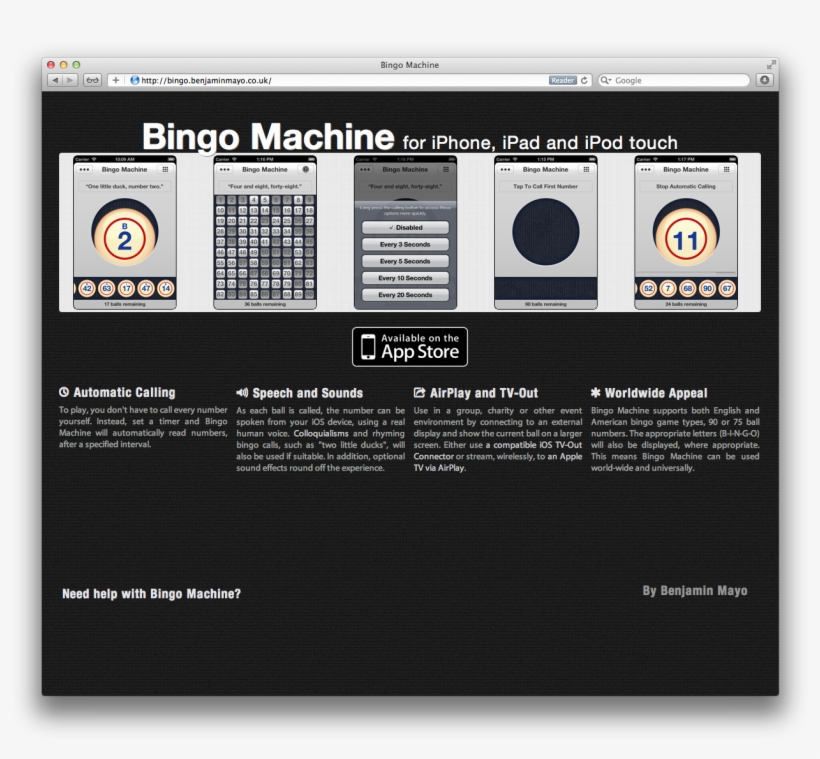Screen dimensions: 820x759
Task: Open the Available on the App Store badge
Action: point(410,347)
